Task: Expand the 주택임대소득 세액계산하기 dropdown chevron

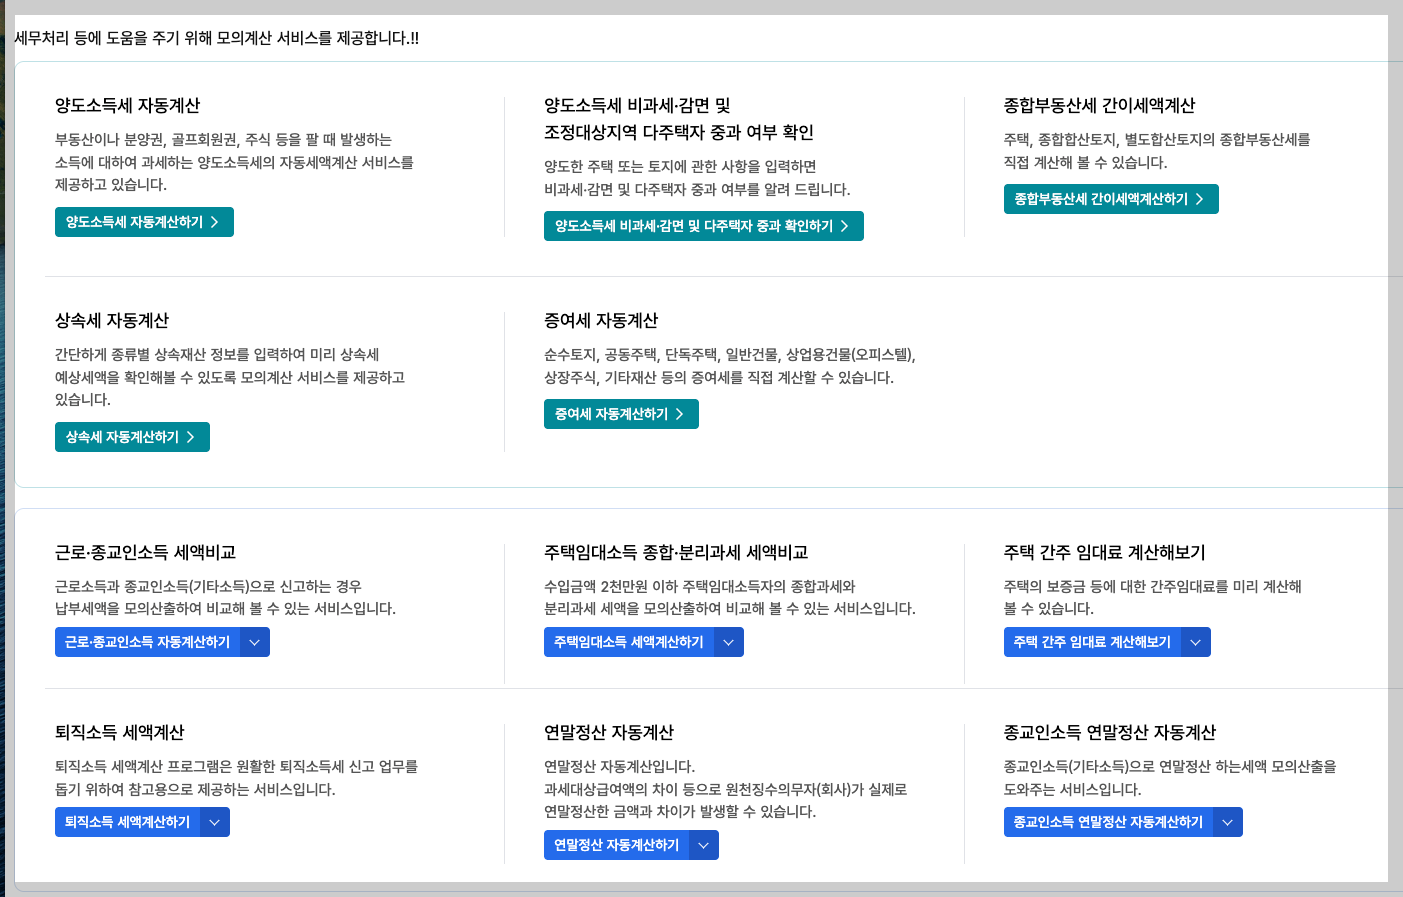Action: 728,641
